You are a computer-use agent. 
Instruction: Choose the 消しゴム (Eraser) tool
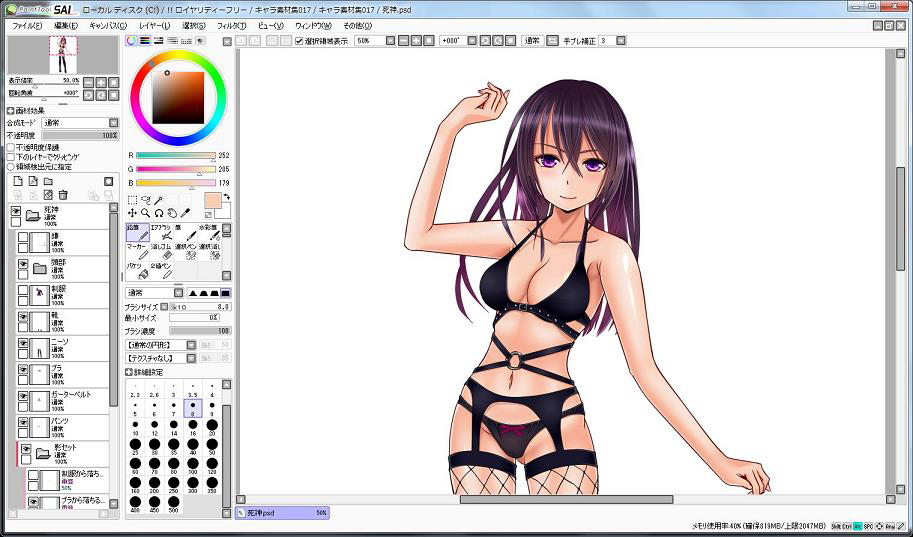pyautogui.click(x=162, y=251)
